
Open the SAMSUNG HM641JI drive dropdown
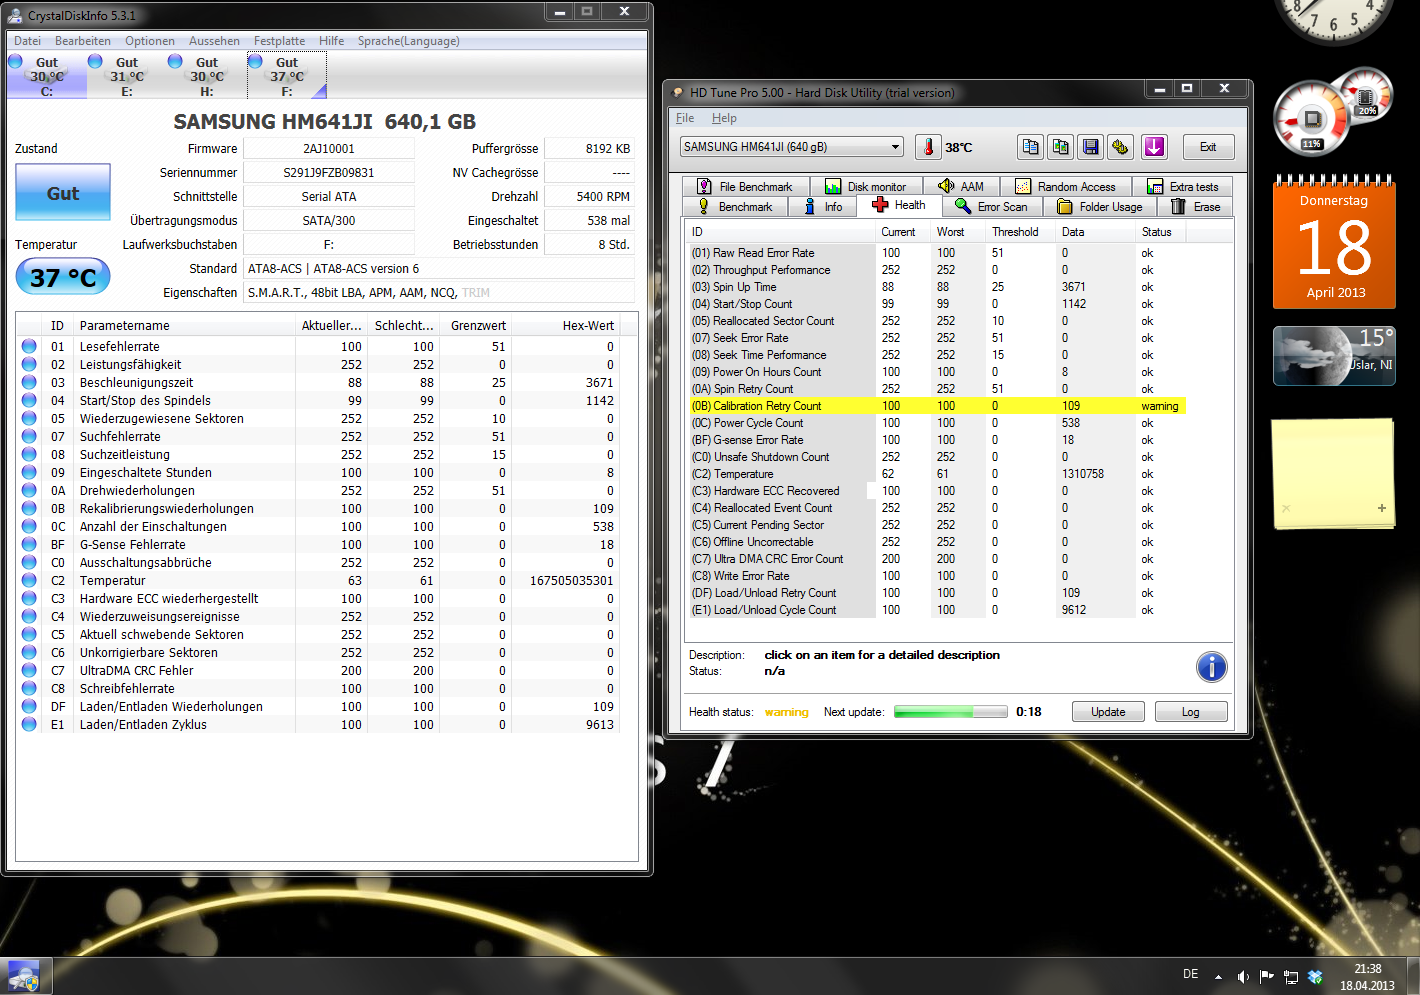coord(791,147)
